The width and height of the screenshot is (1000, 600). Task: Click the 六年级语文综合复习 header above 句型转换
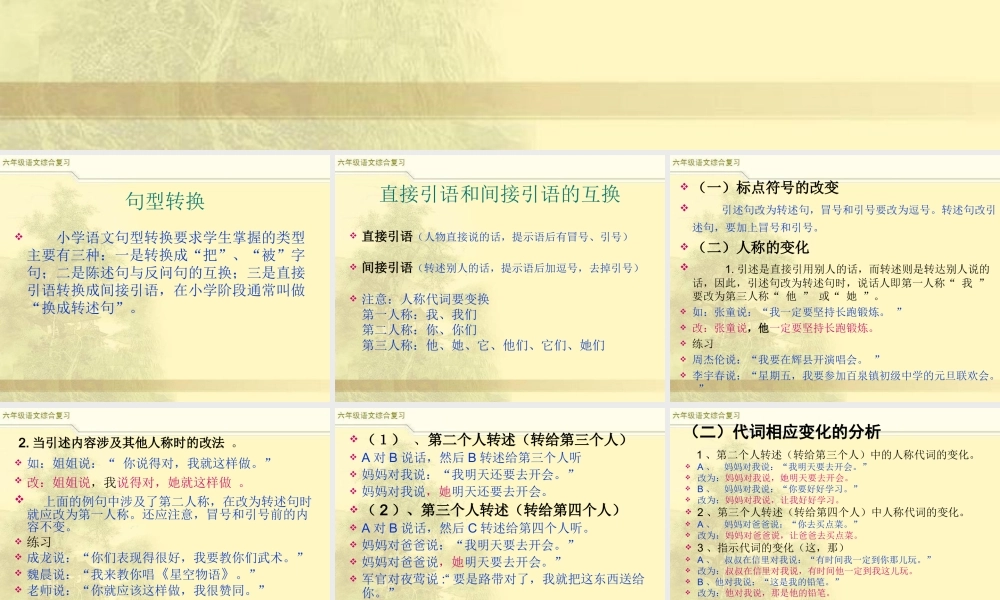pyautogui.click(x=36, y=163)
